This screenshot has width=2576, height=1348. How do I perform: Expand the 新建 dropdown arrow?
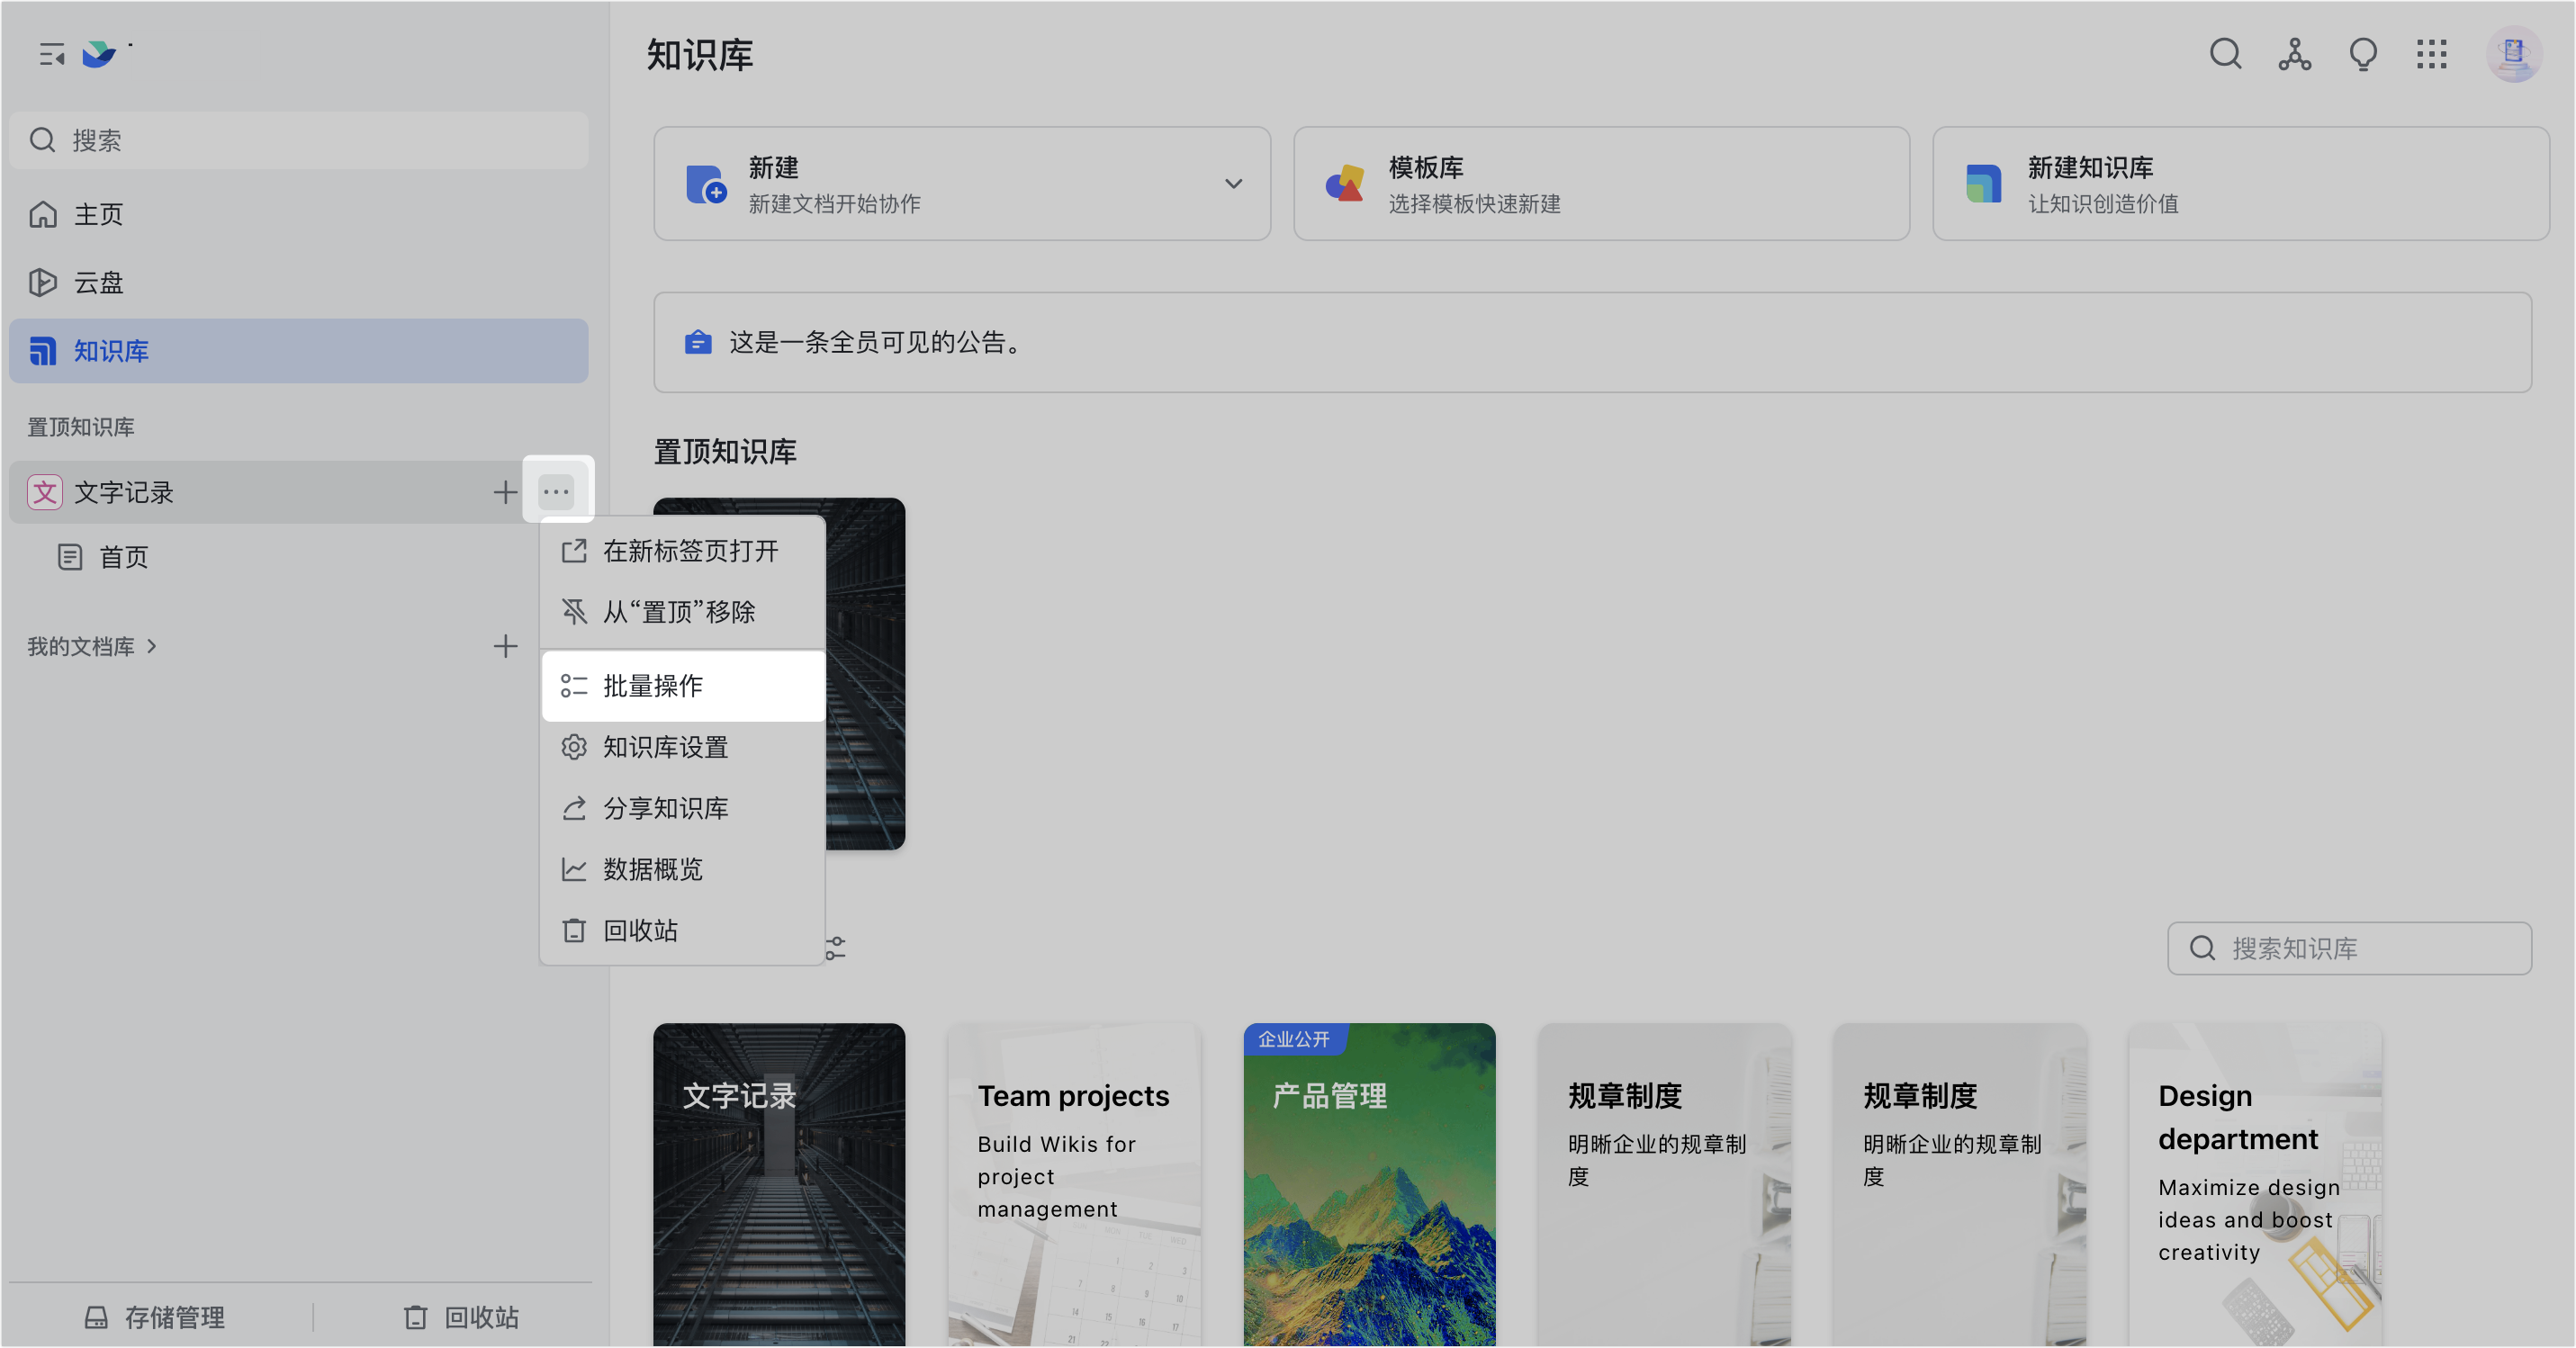coord(1233,184)
